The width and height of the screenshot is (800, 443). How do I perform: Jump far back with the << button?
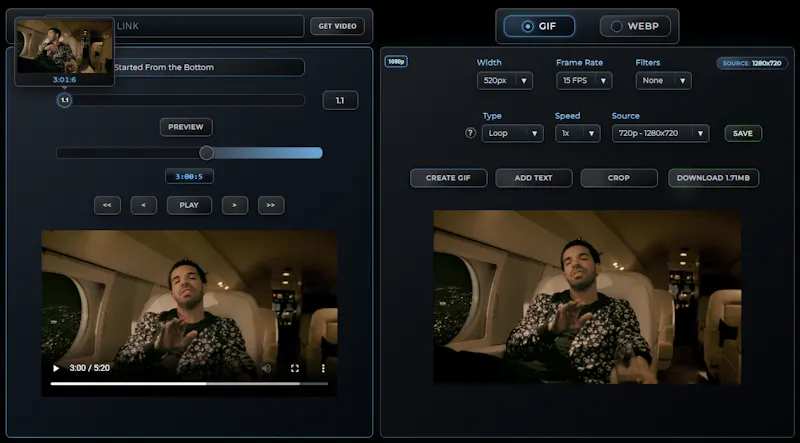pyautogui.click(x=107, y=205)
